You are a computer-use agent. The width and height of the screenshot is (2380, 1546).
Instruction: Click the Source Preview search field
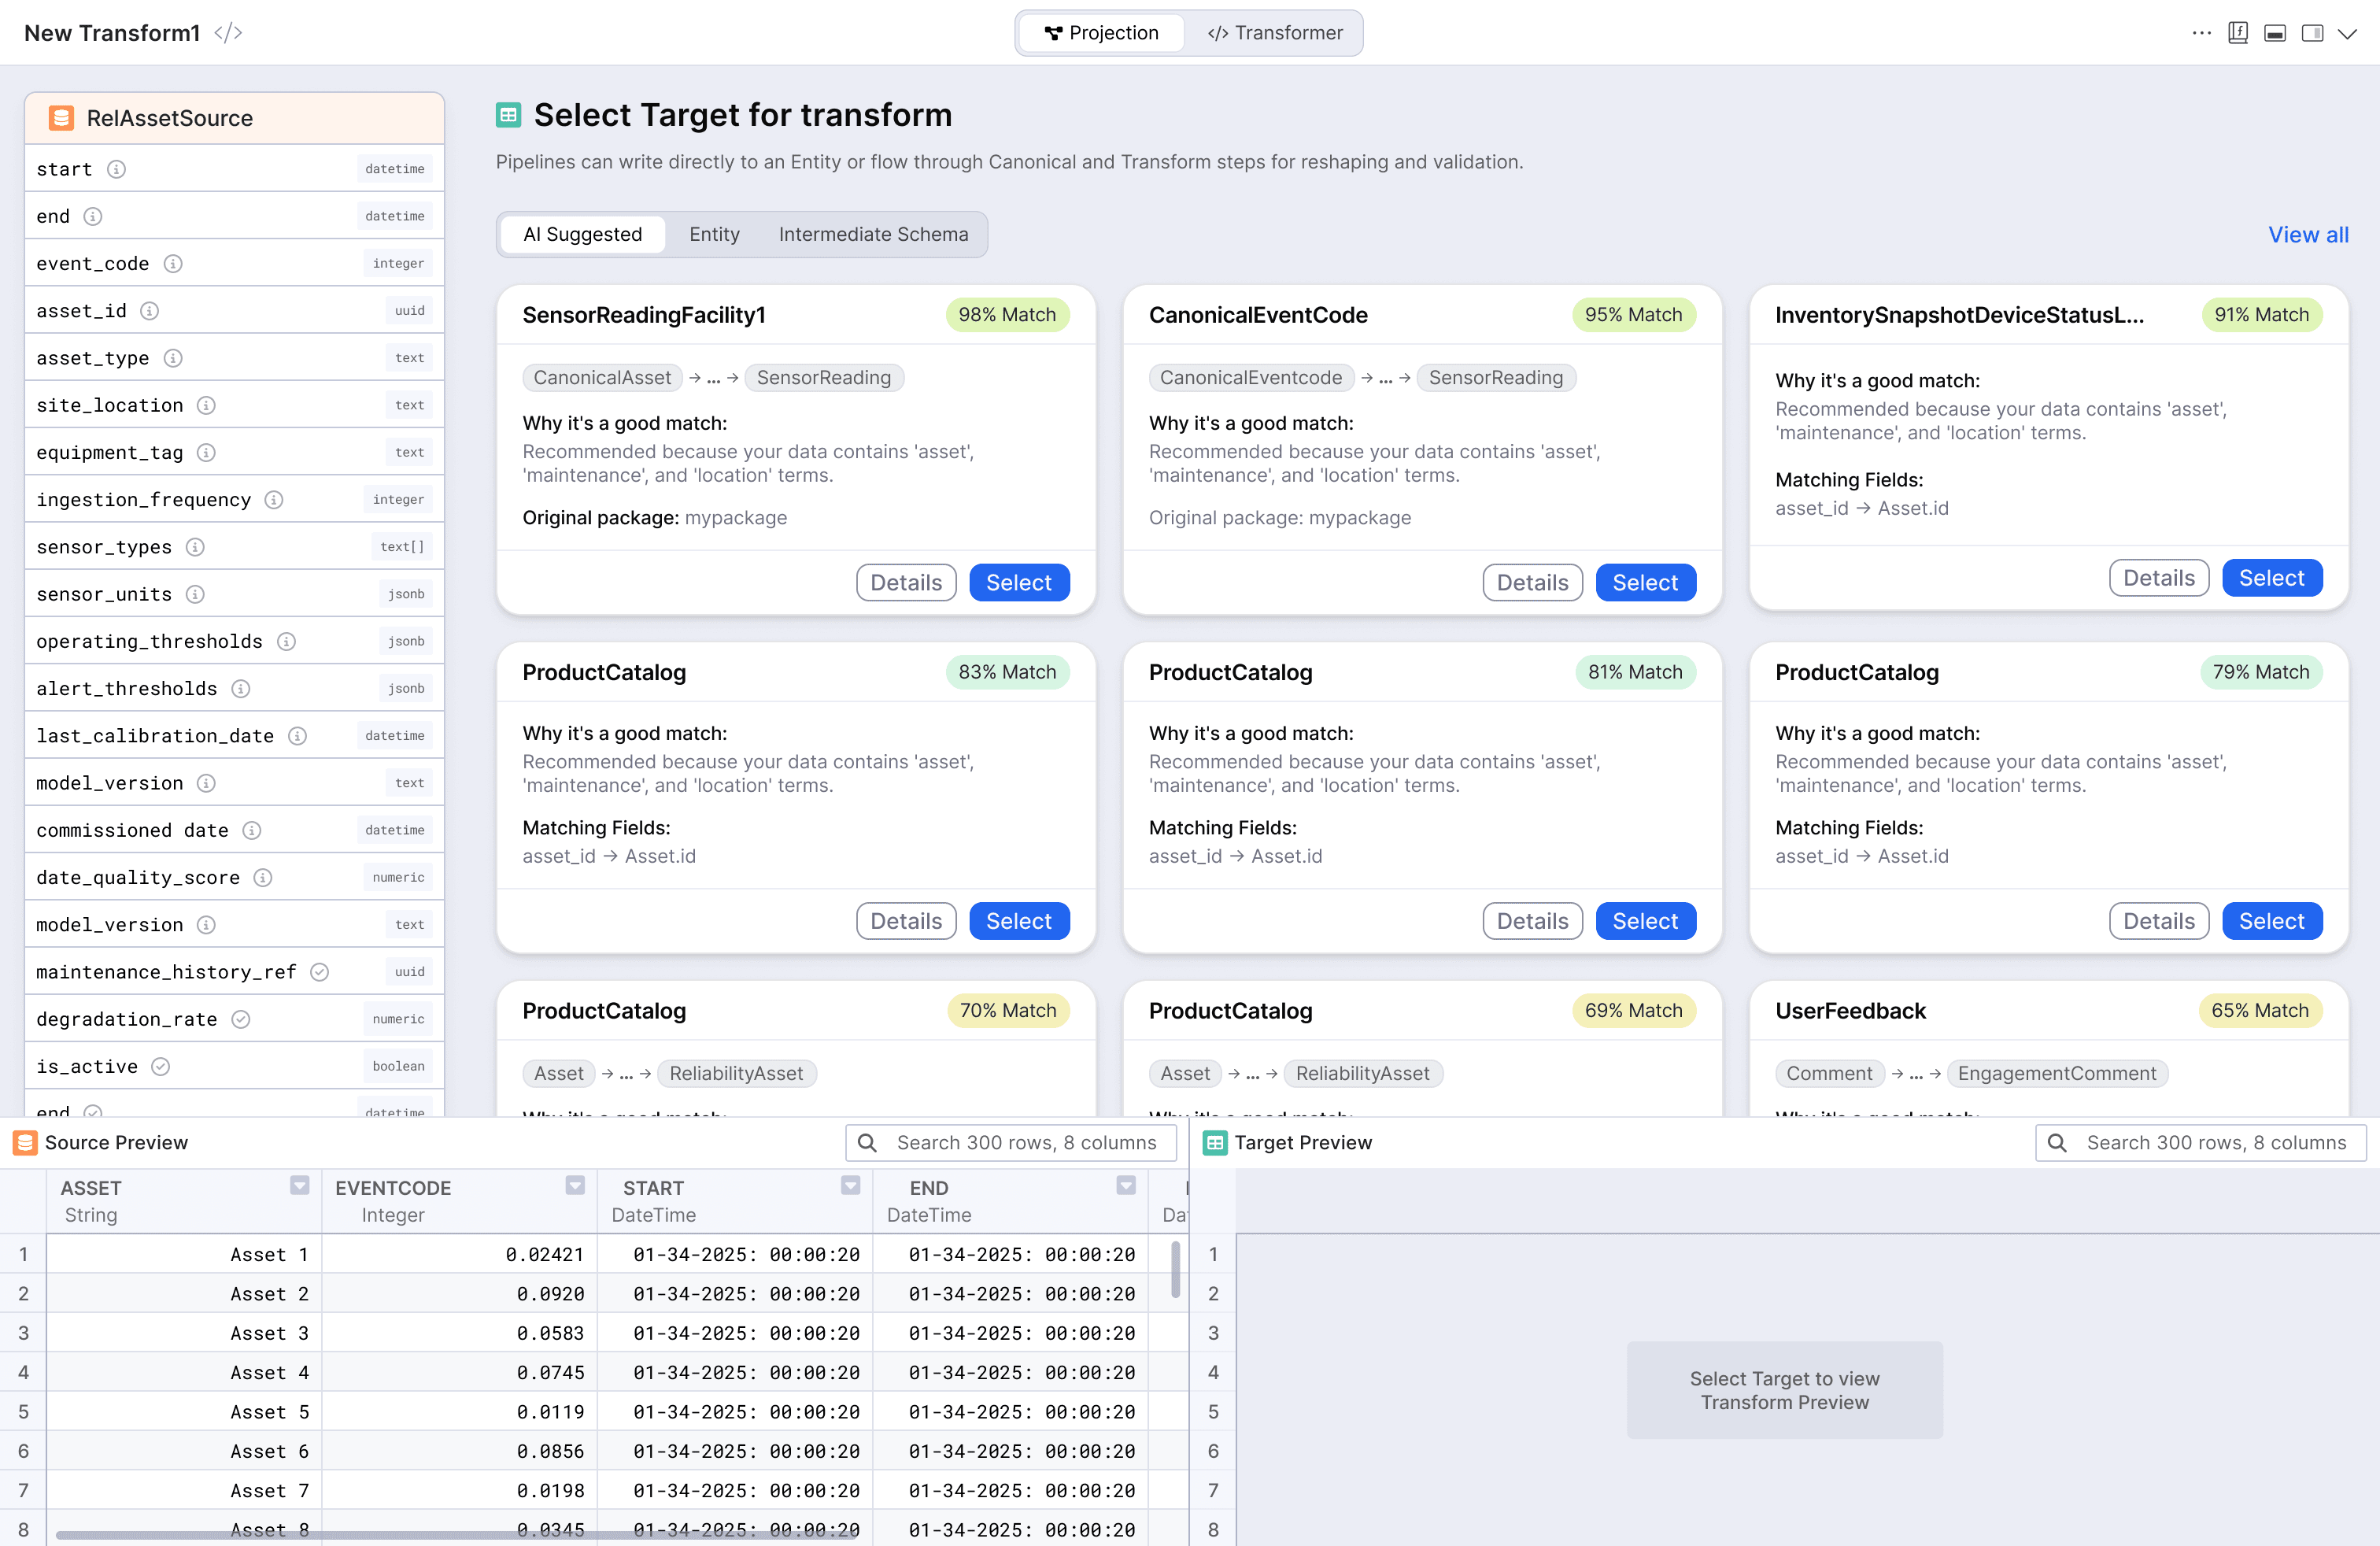(1024, 1142)
